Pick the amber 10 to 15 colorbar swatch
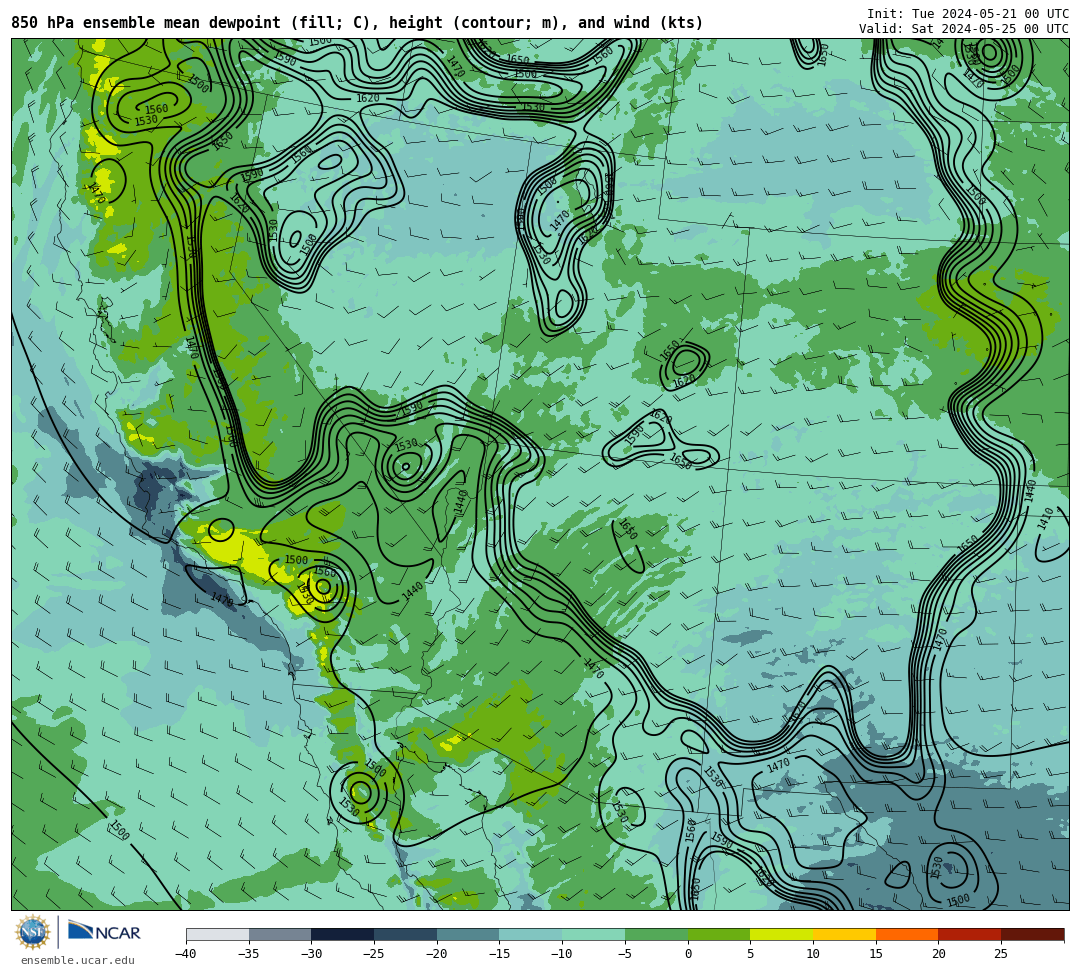Image resolution: width=1080 pixels, height=973 pixels. [x=844, y=934]
